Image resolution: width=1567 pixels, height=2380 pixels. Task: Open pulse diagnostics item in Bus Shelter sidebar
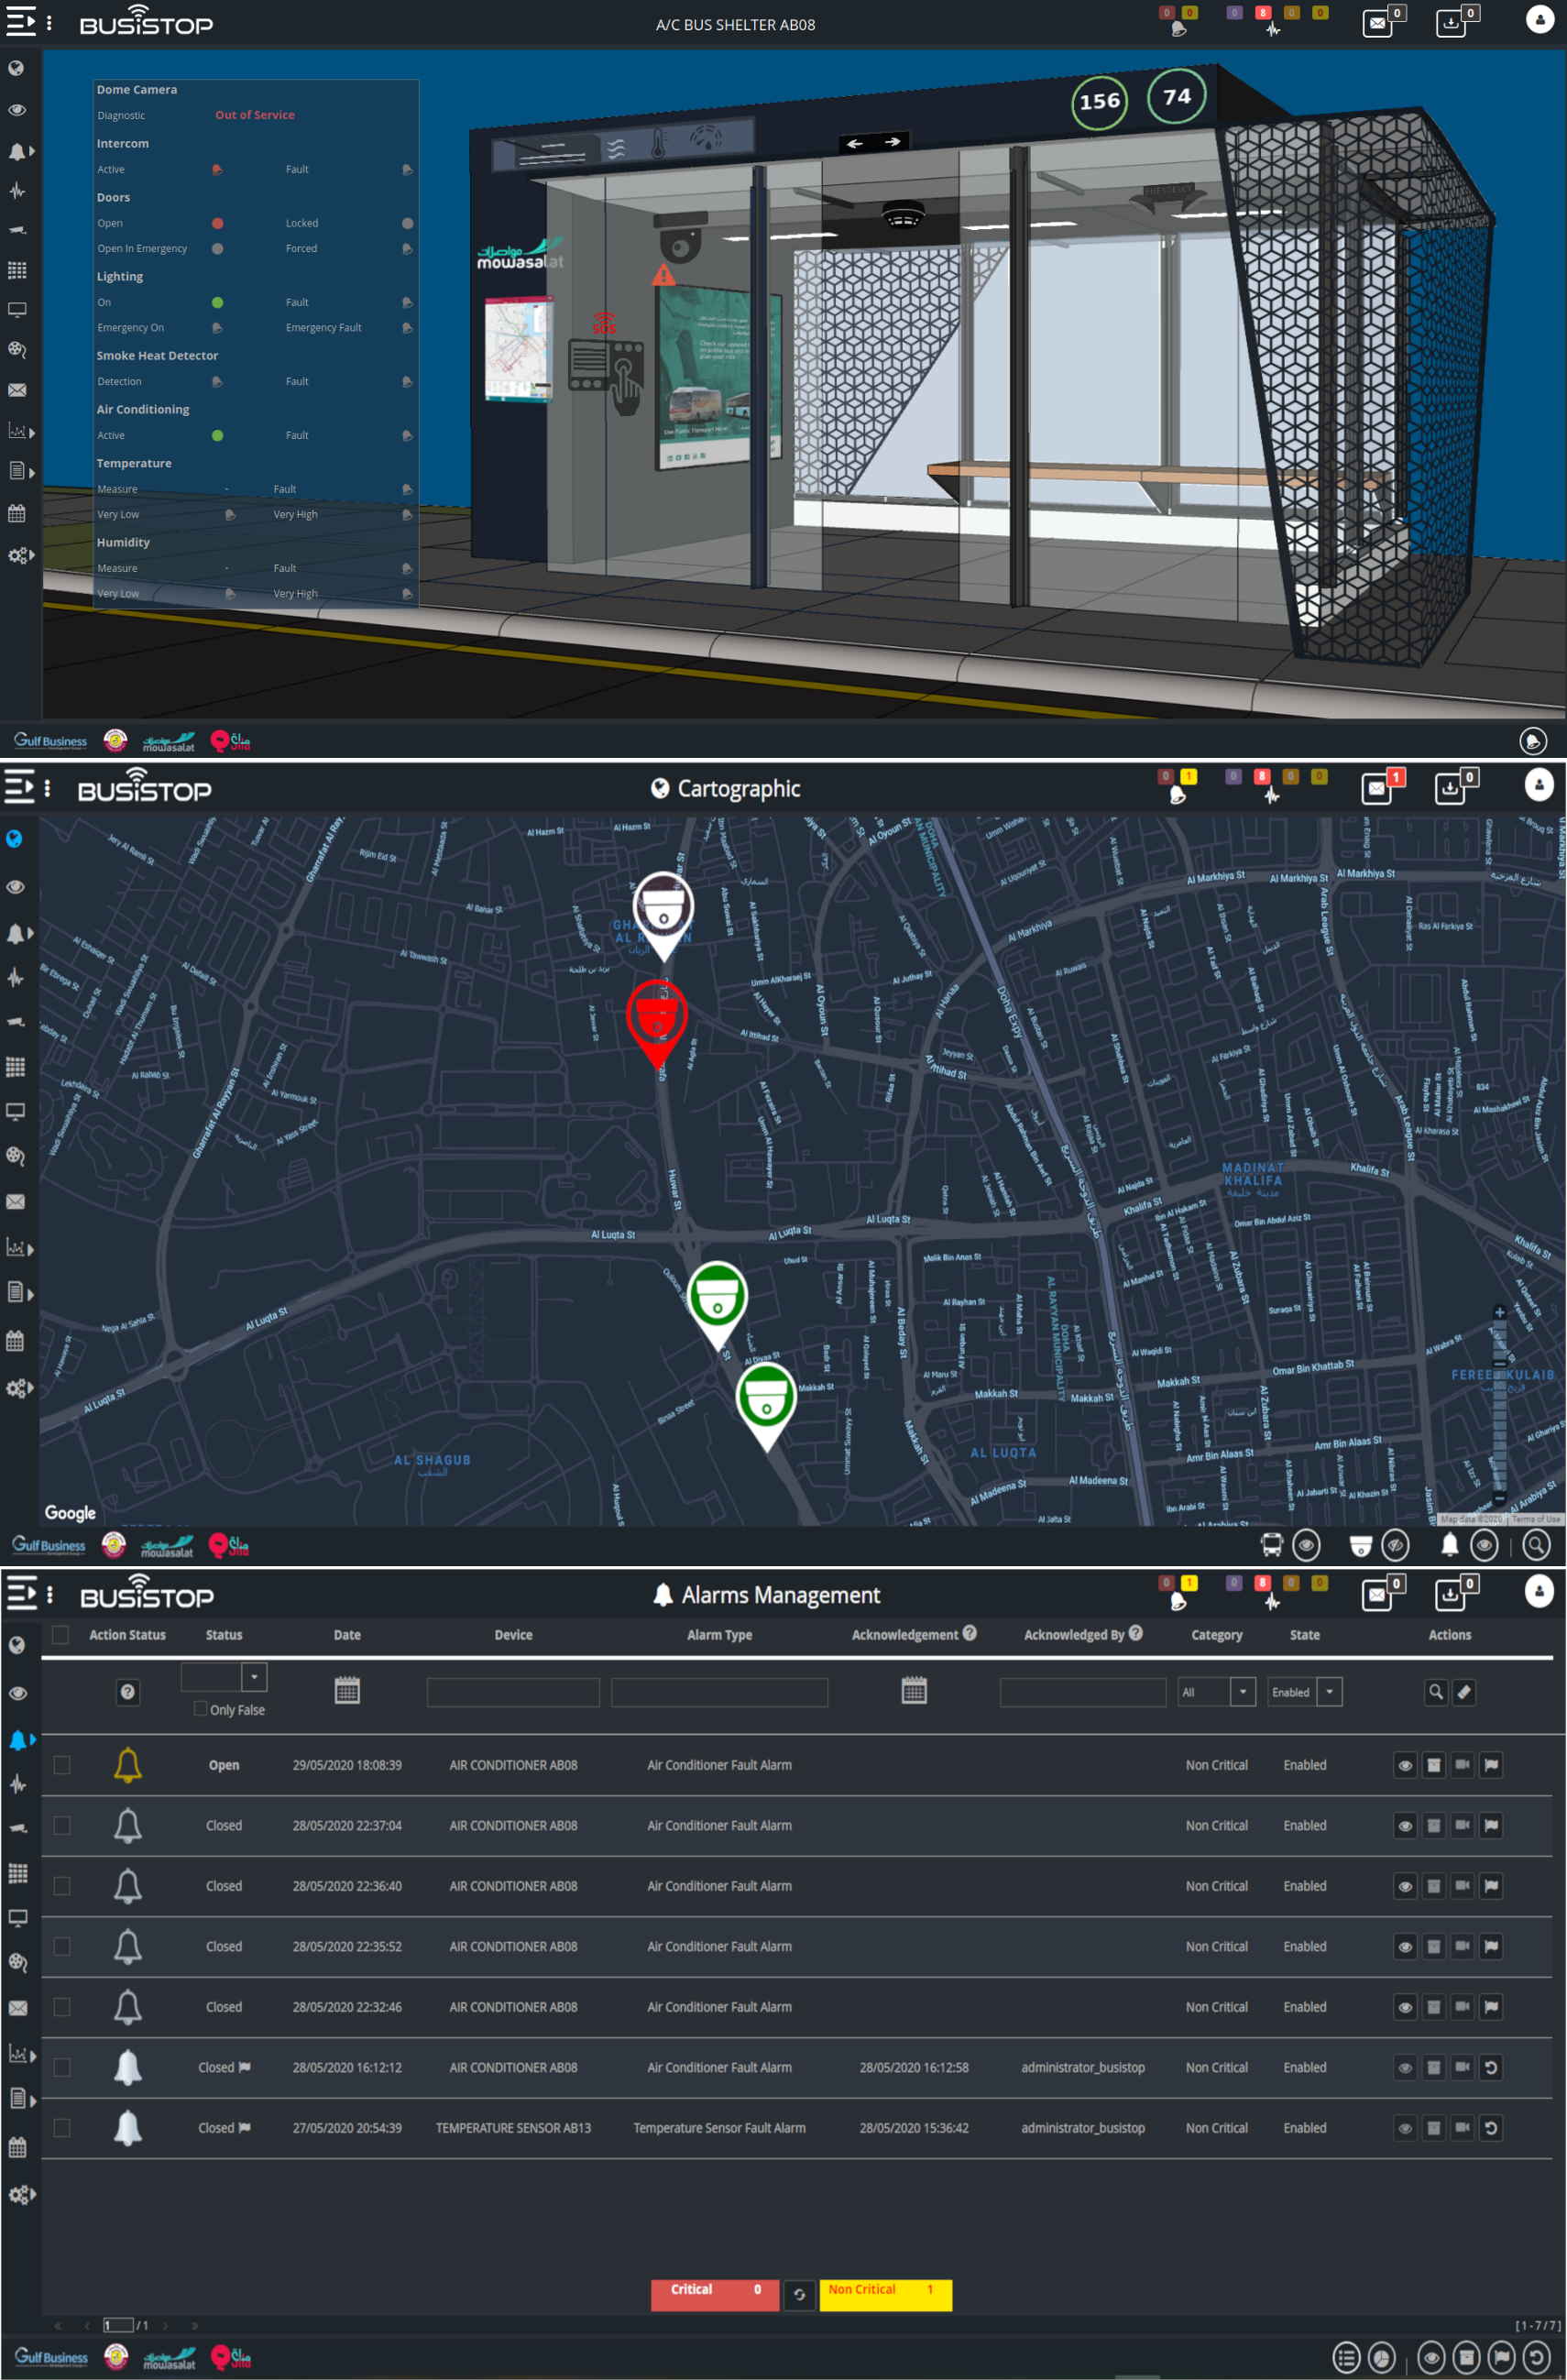pyautogui.click(x=16, y=190)
